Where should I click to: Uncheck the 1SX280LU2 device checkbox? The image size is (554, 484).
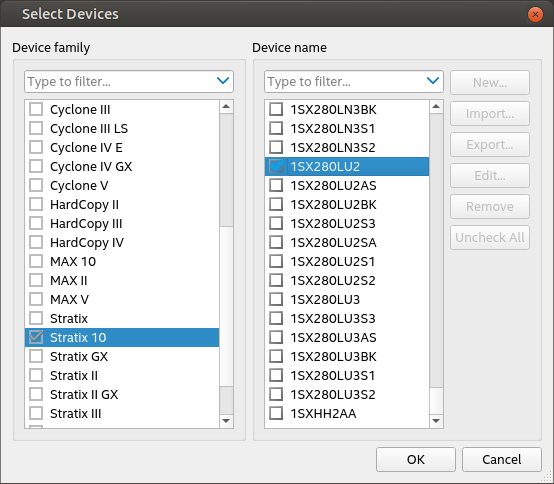pyautogui.click(x=276, y=166)
